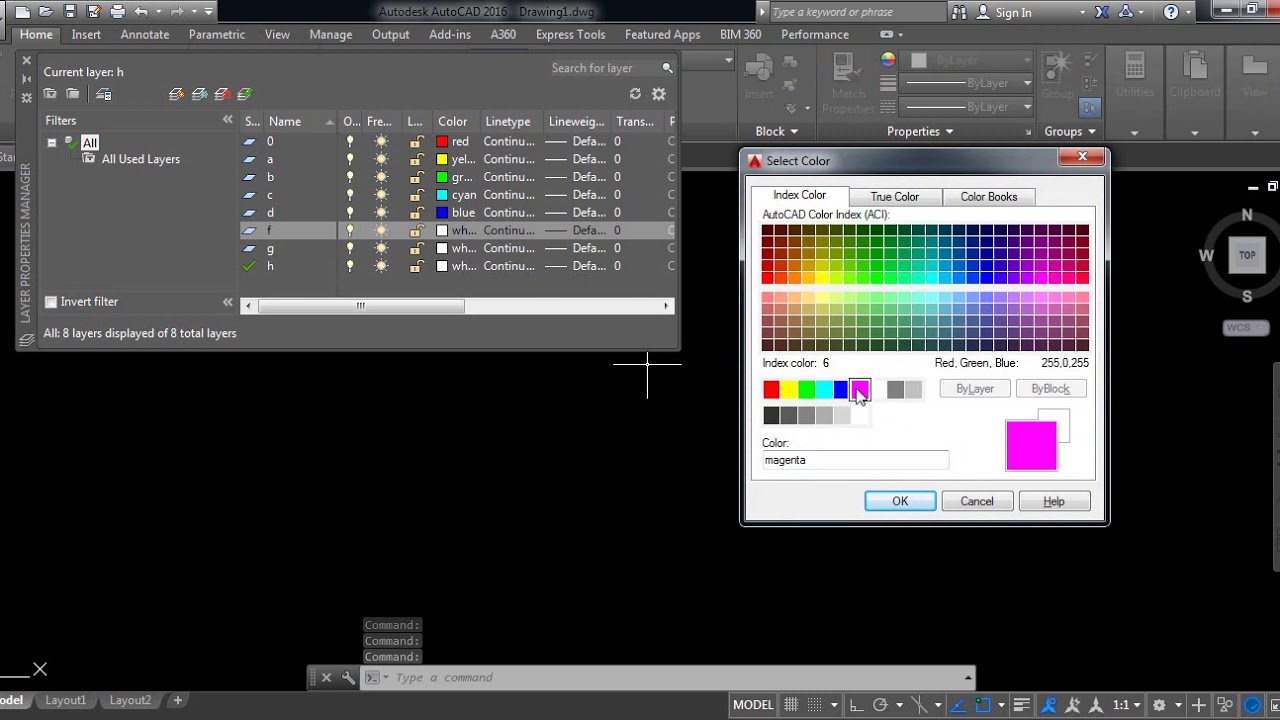Switch to the True Color tab

(894, 196)
